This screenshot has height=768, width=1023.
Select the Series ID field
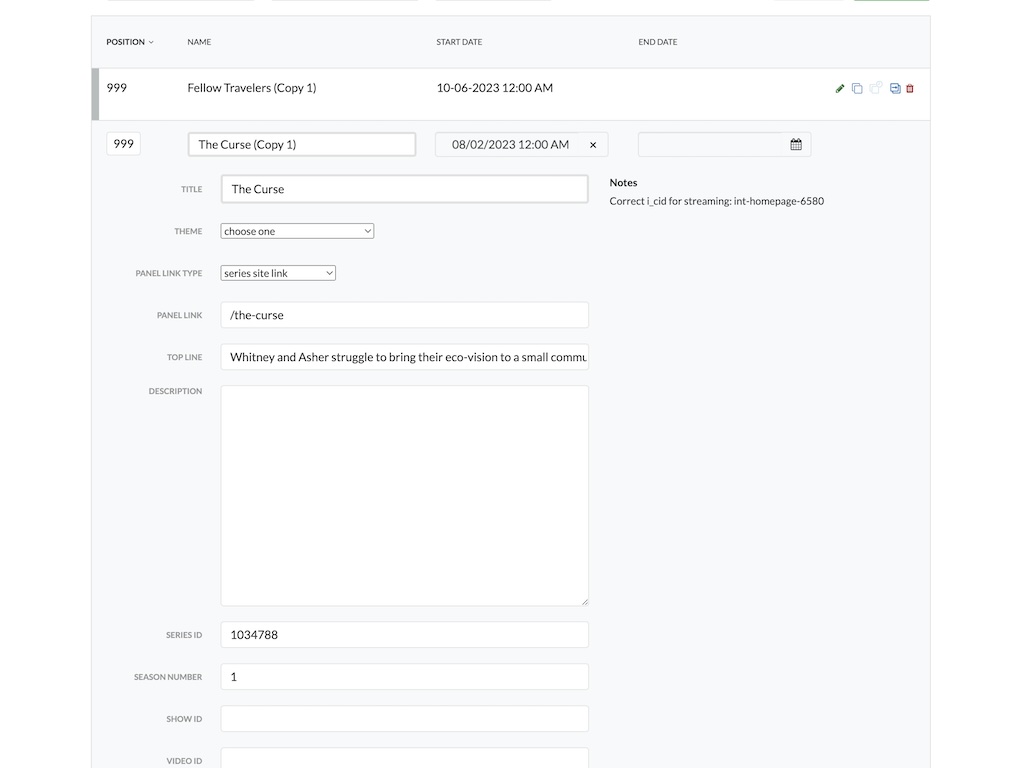point(405,635)
